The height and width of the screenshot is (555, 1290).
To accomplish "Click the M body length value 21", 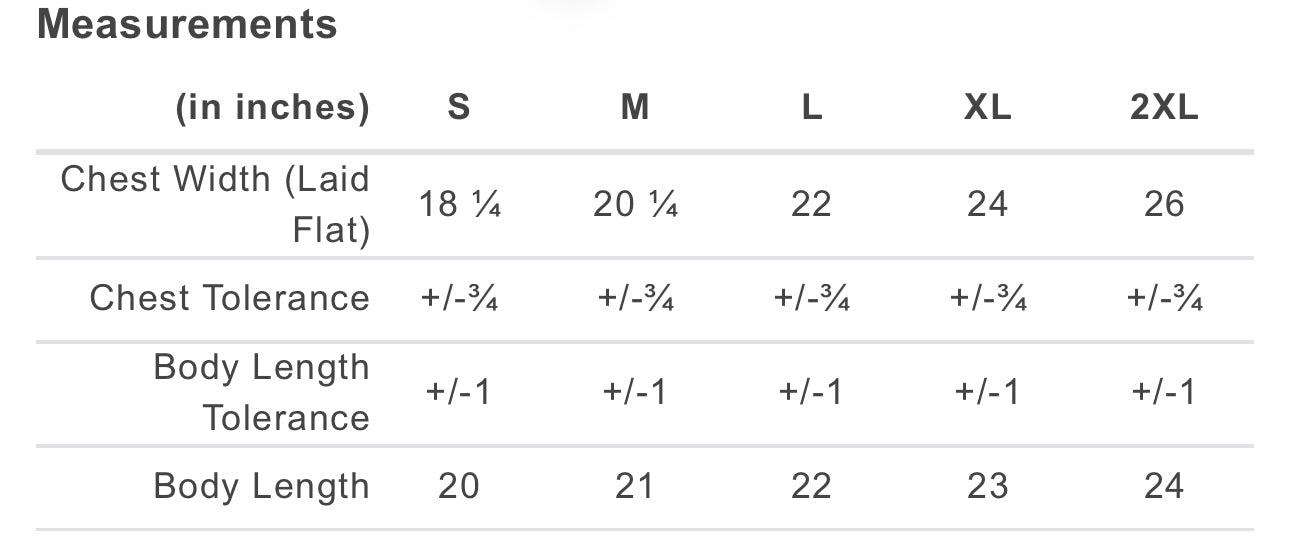I will point(635,487).
